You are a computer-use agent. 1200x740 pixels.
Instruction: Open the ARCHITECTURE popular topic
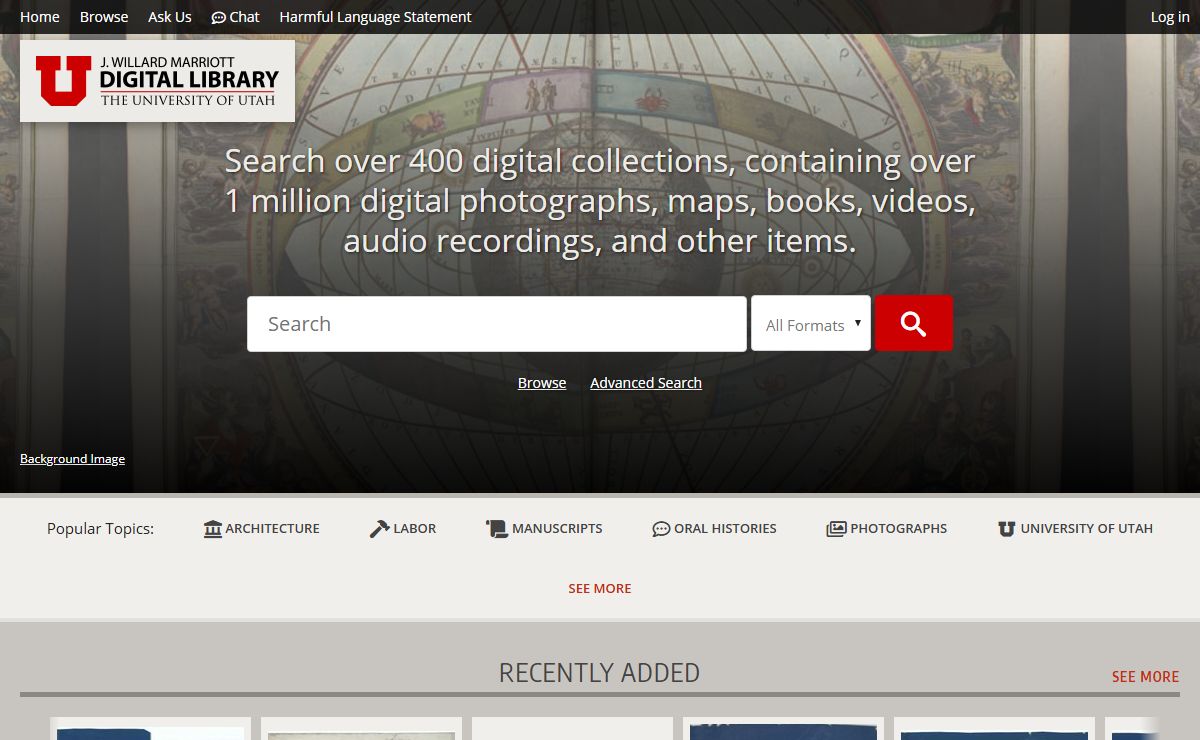[x=261, y=528]
